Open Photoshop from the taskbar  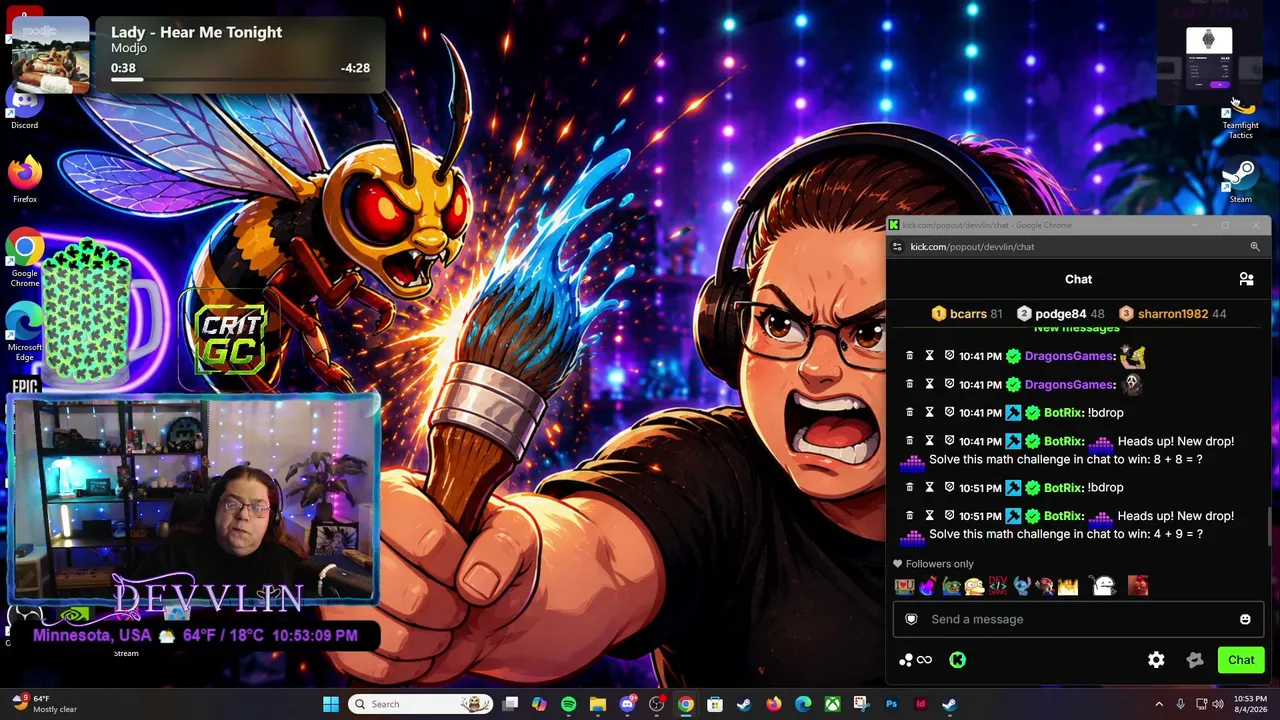pos(891,704)
